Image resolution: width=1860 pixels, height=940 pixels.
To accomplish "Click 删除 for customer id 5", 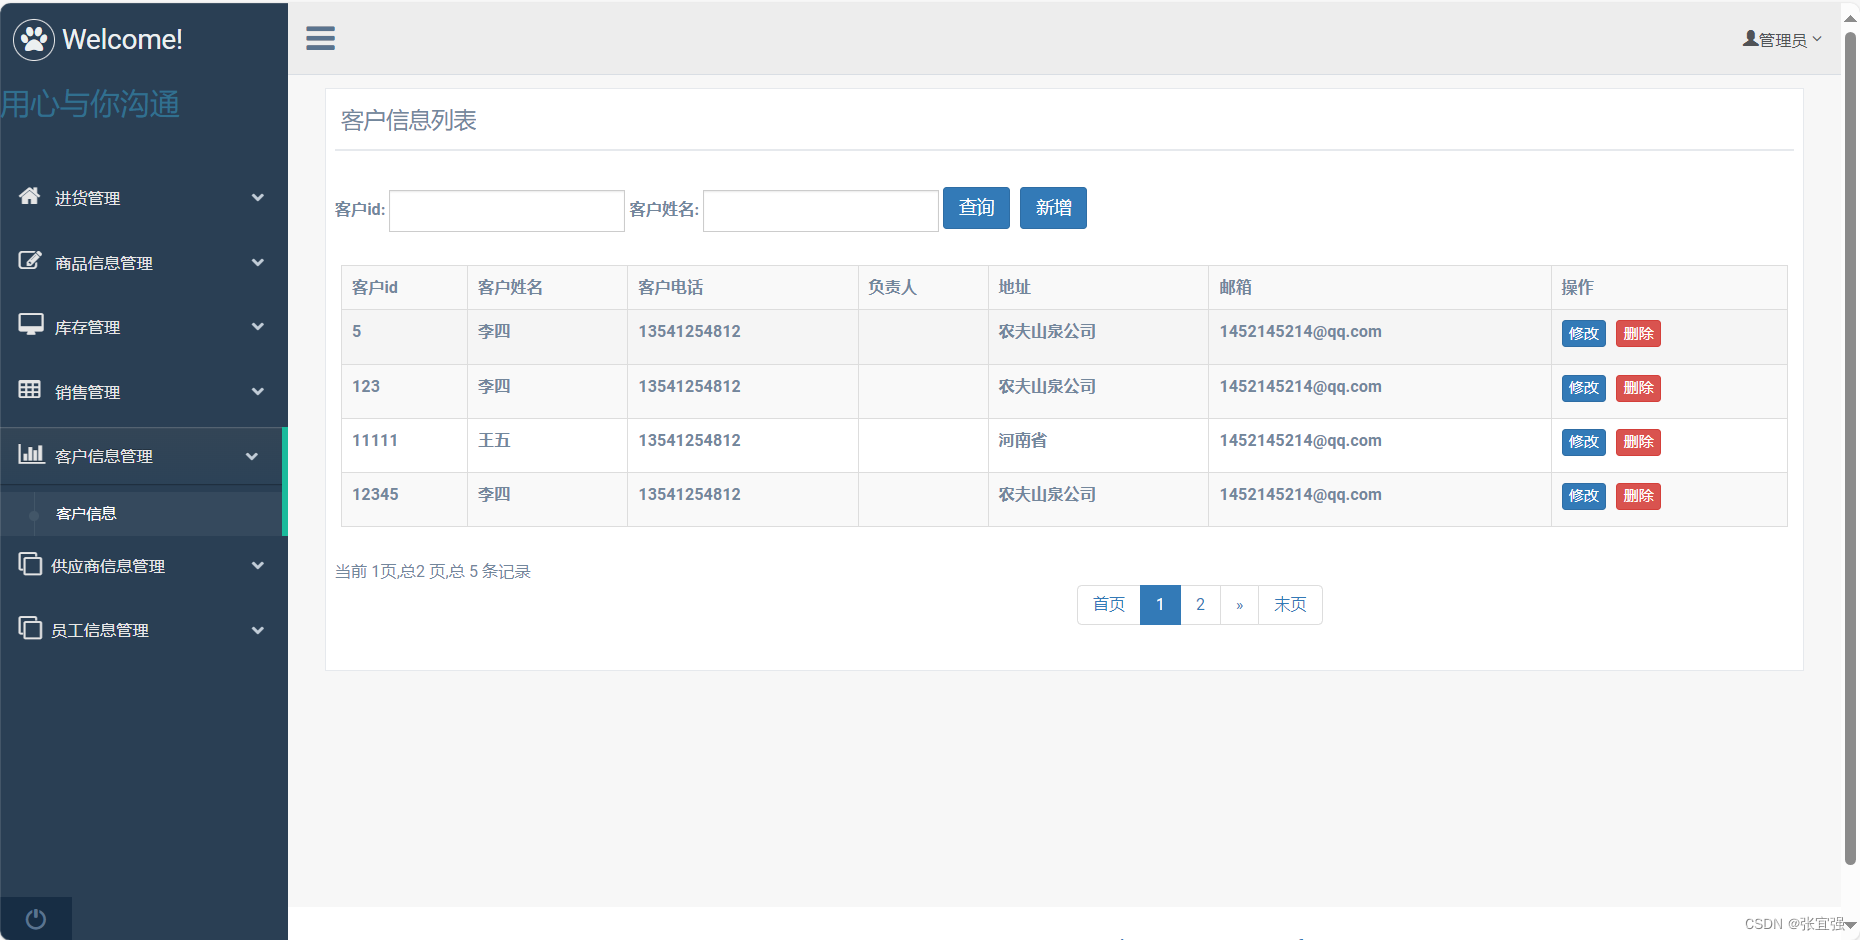I will coord(1638,334).
